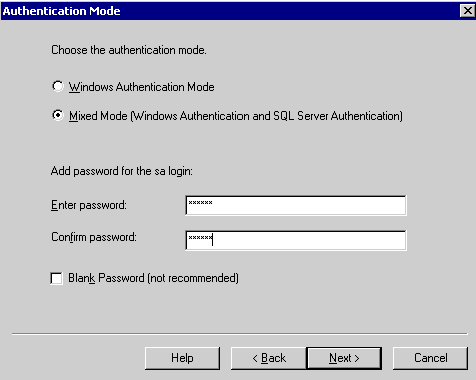This screenshot has width=476, height=380.
Task: Proceed with the Next button
Action: coord(344,358)
